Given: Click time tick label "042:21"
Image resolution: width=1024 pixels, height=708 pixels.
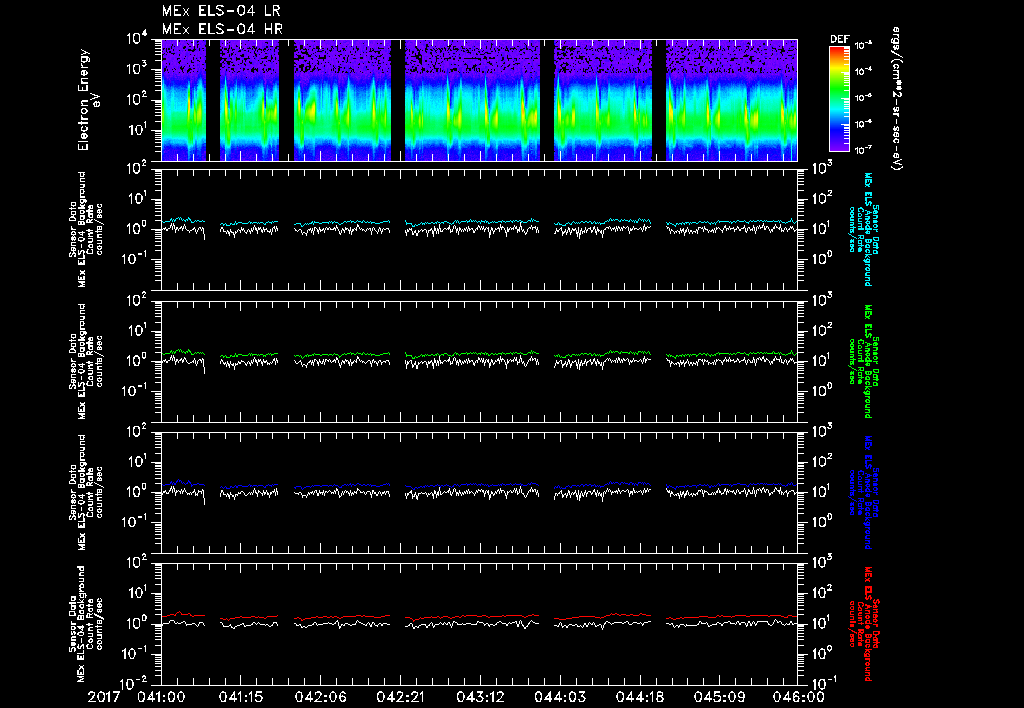Looking at the screenshot, I should point(400,697).
